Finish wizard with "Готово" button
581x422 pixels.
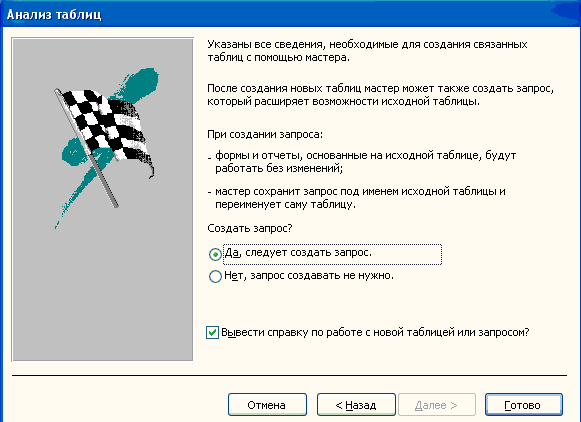tap(524, 405)
